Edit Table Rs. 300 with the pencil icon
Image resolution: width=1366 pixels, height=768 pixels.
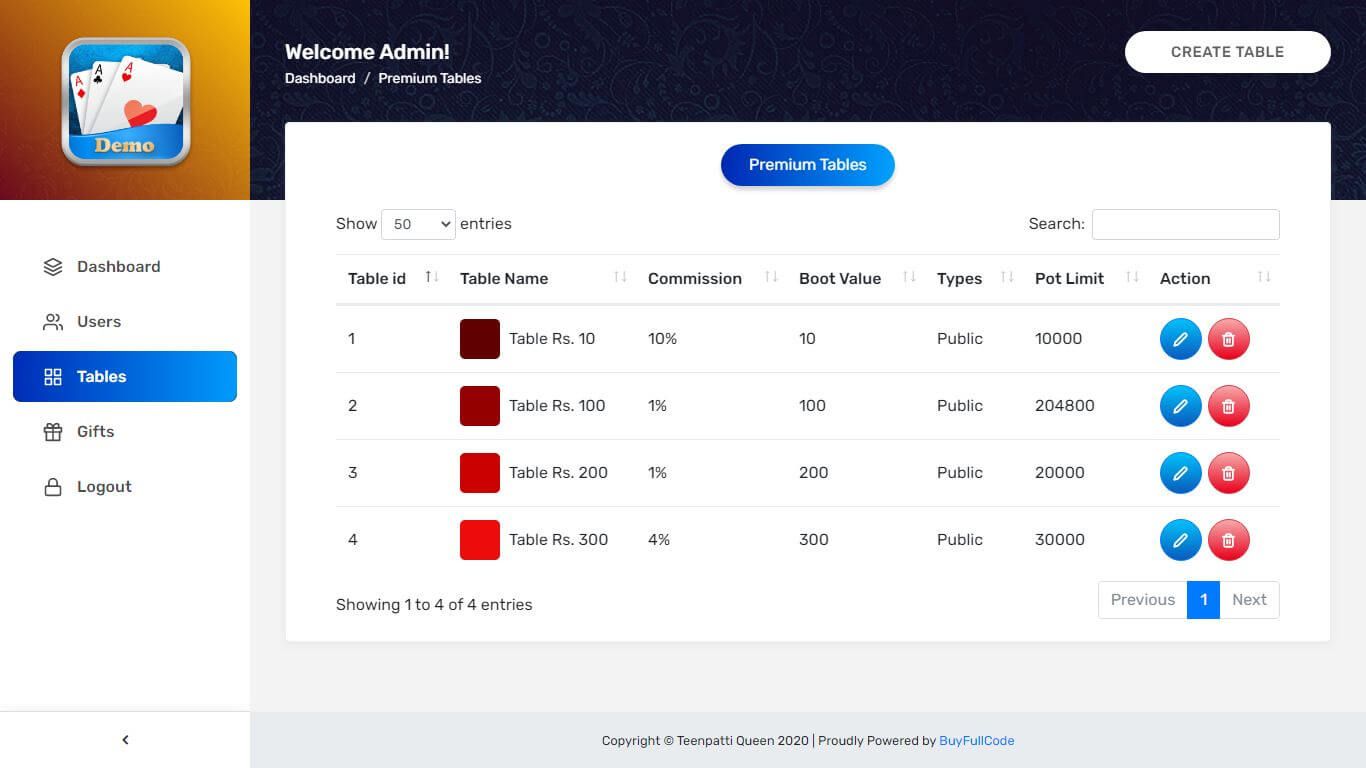(x=1180, y=540)
